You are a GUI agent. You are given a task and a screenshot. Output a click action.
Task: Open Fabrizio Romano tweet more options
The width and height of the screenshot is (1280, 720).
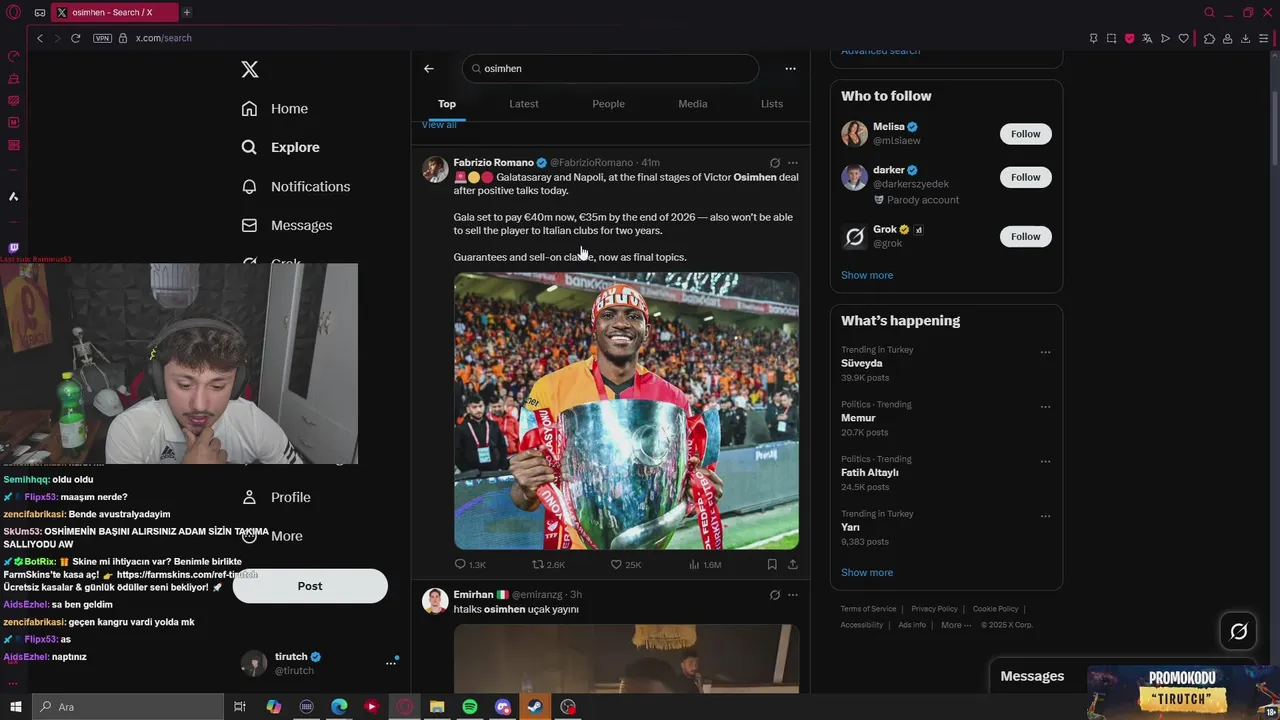click(793, 163)
